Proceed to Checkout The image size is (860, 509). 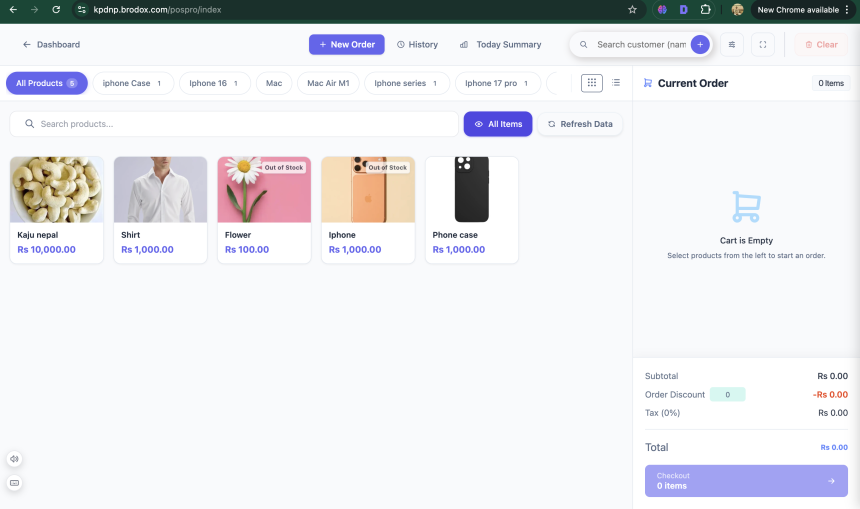pos(746,481)
